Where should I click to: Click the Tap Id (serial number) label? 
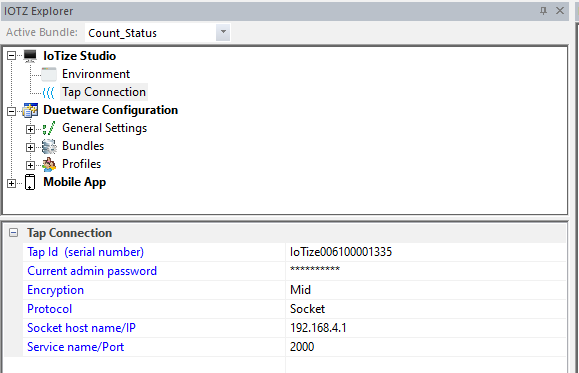85,252
